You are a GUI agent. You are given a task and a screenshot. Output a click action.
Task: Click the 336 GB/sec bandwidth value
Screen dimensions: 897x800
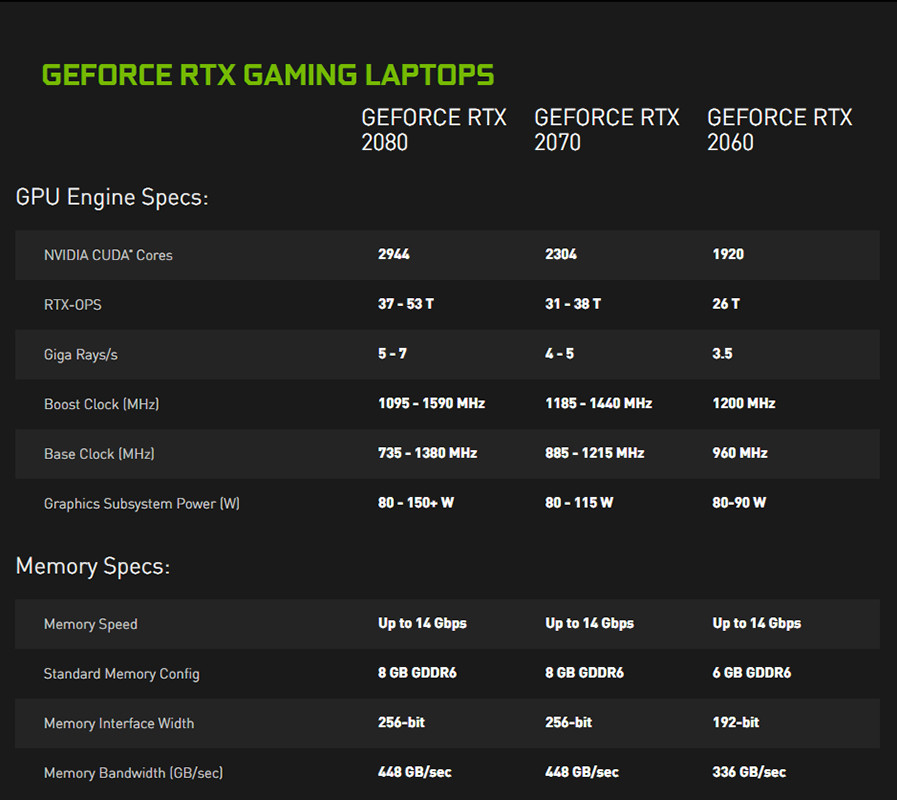[749, 772]
